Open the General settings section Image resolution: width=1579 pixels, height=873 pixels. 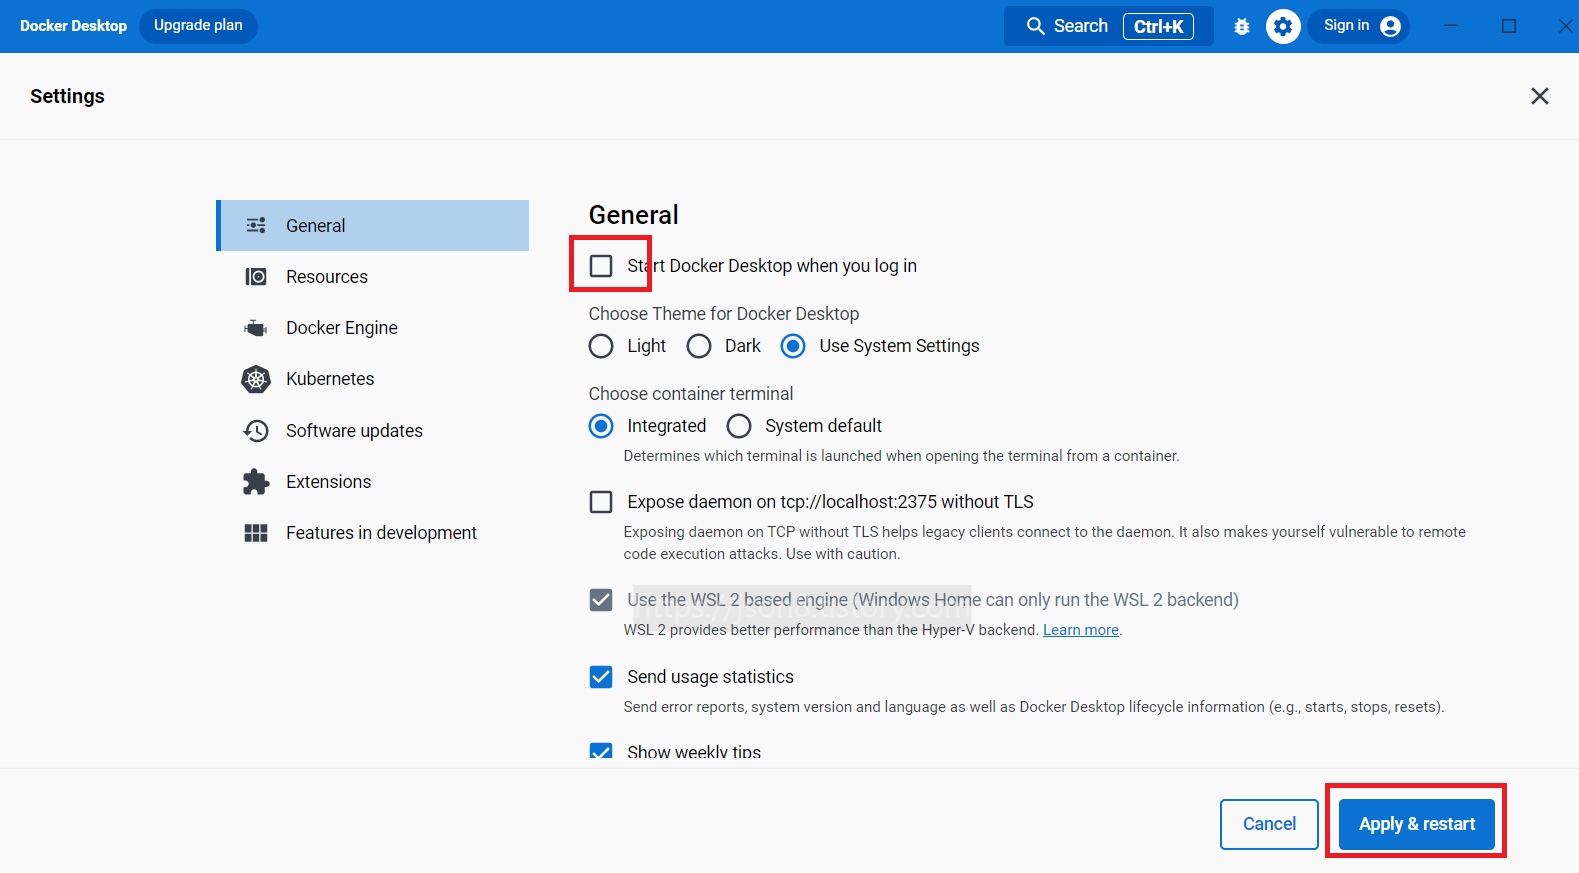tap(373, 225)
